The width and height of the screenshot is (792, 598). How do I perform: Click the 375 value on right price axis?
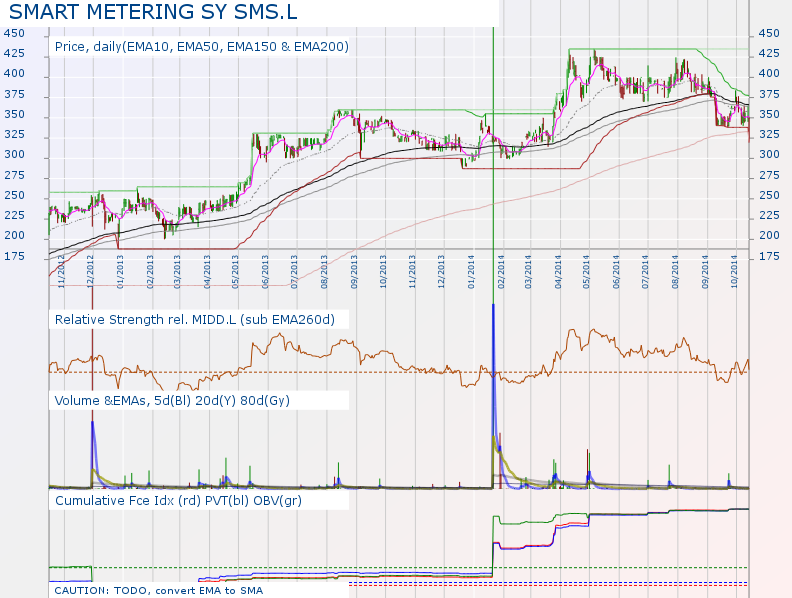click(x=769, y=94)
